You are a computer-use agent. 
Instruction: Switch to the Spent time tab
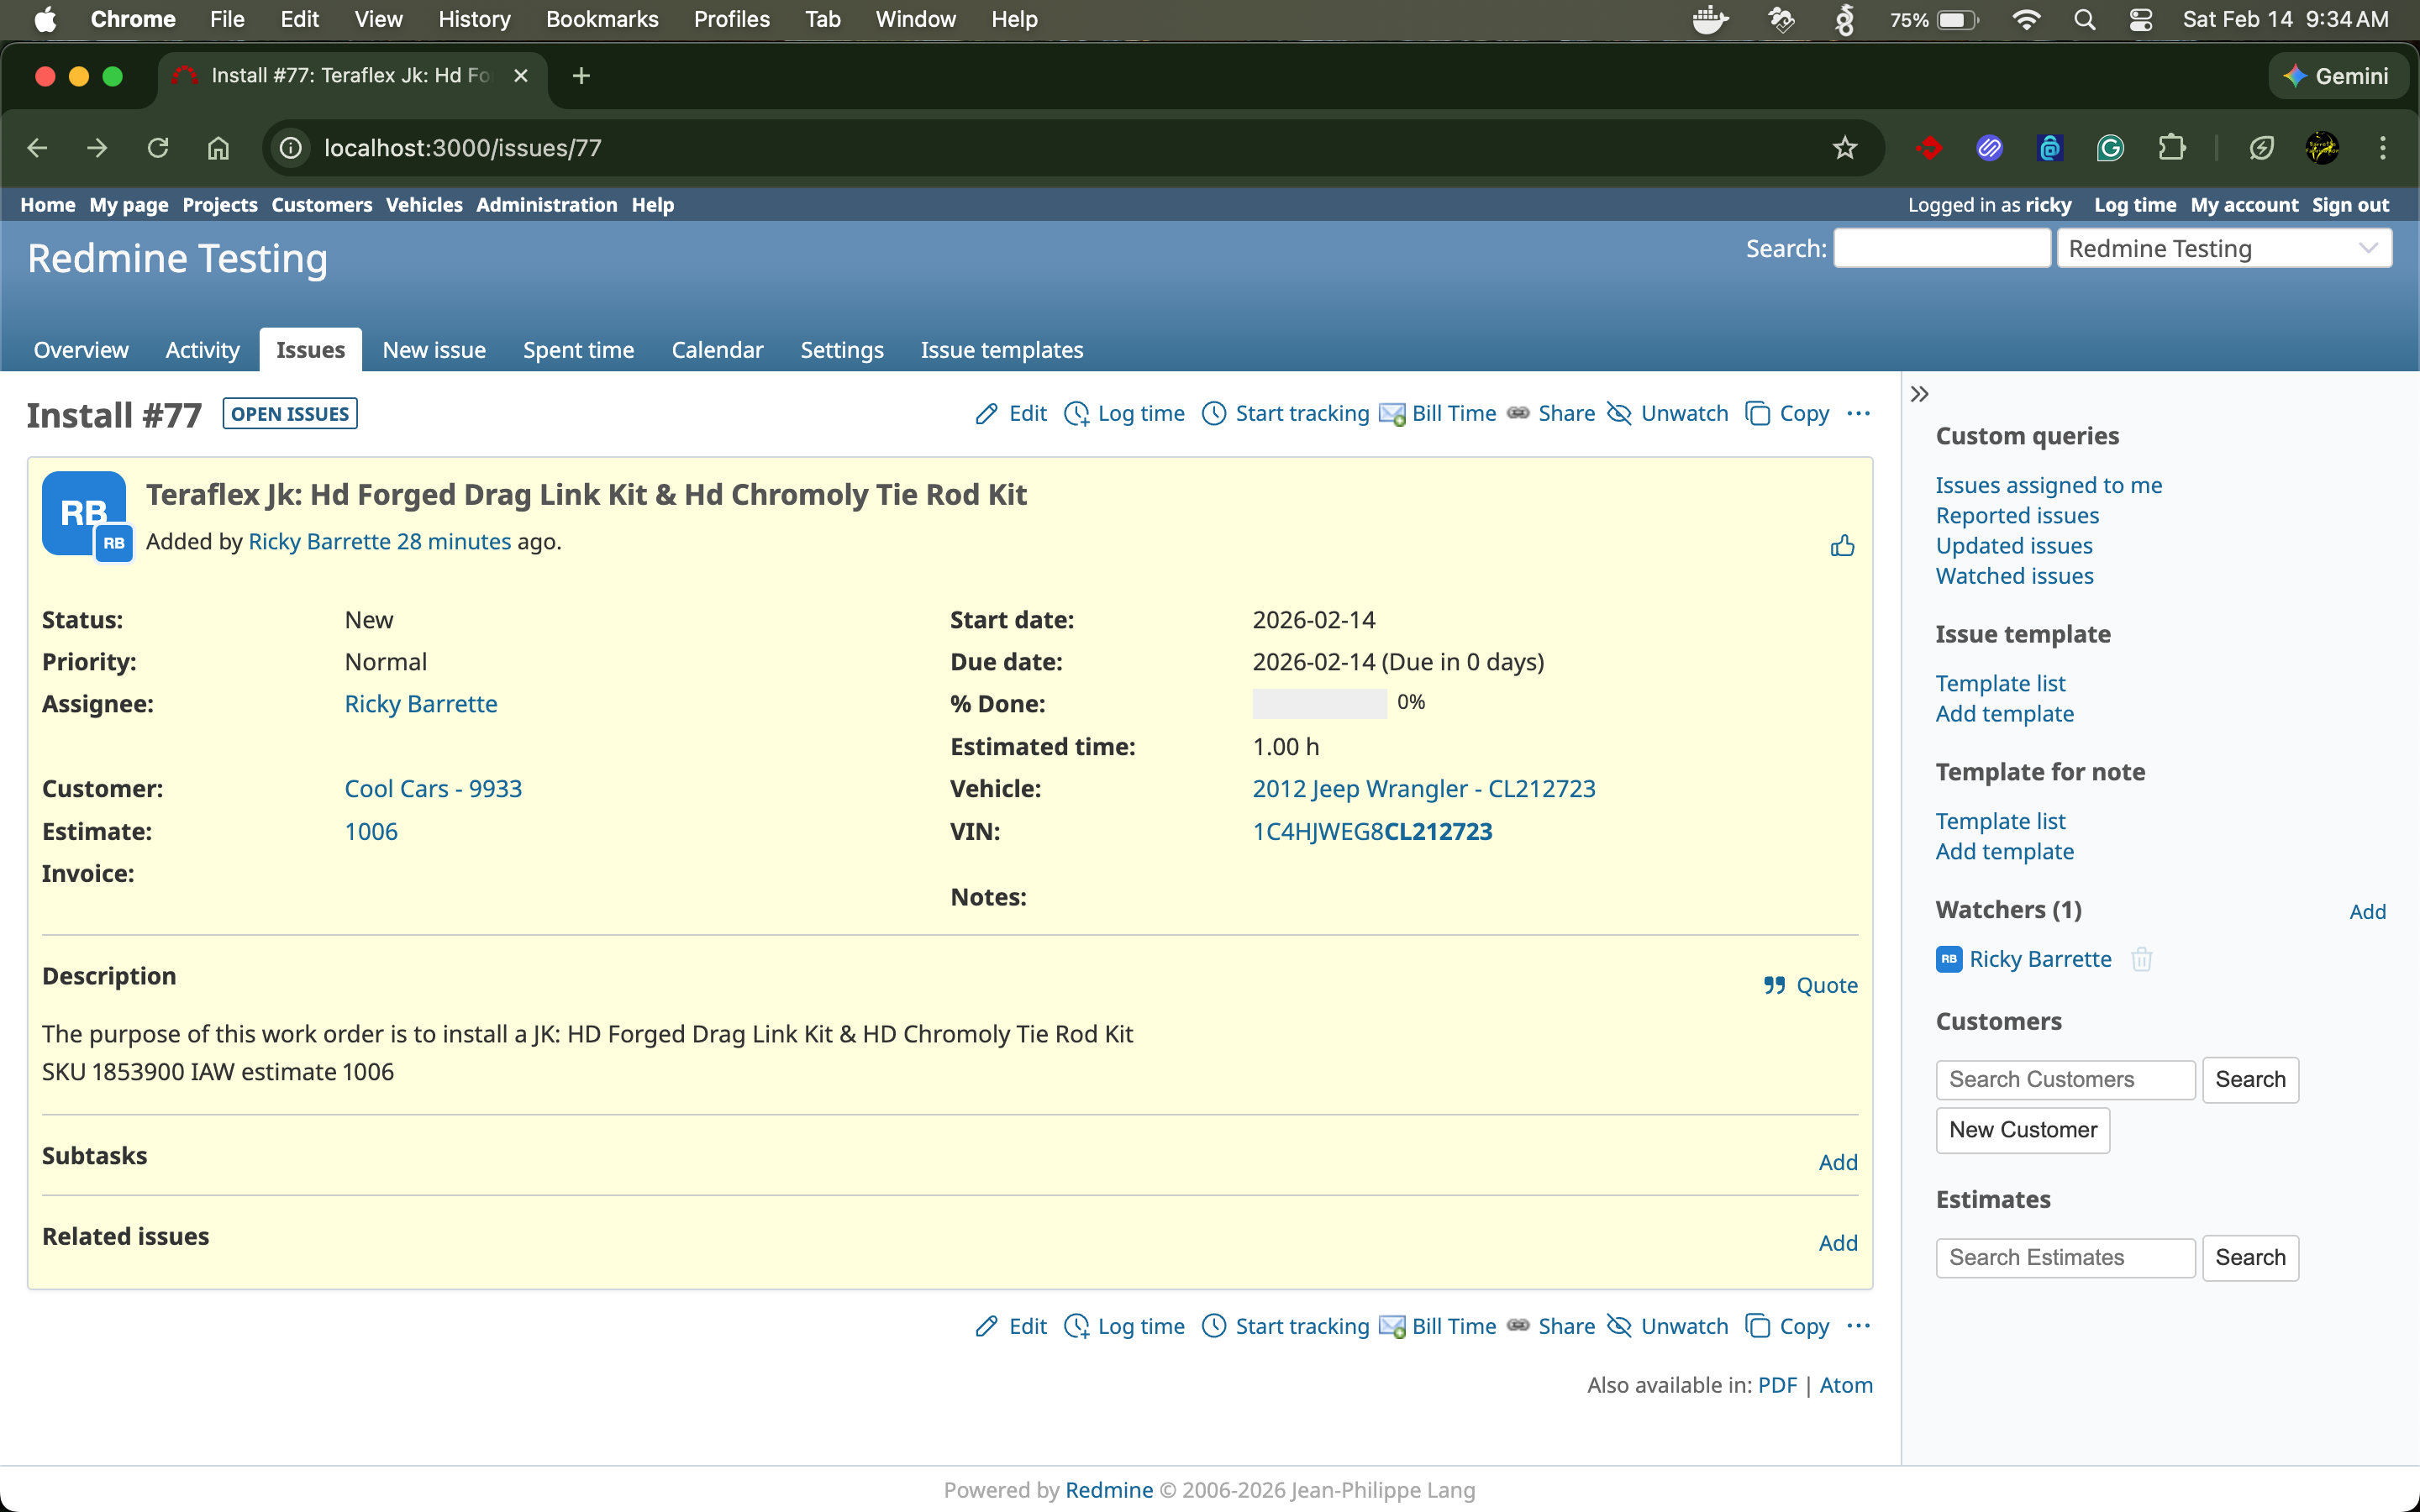578,350
